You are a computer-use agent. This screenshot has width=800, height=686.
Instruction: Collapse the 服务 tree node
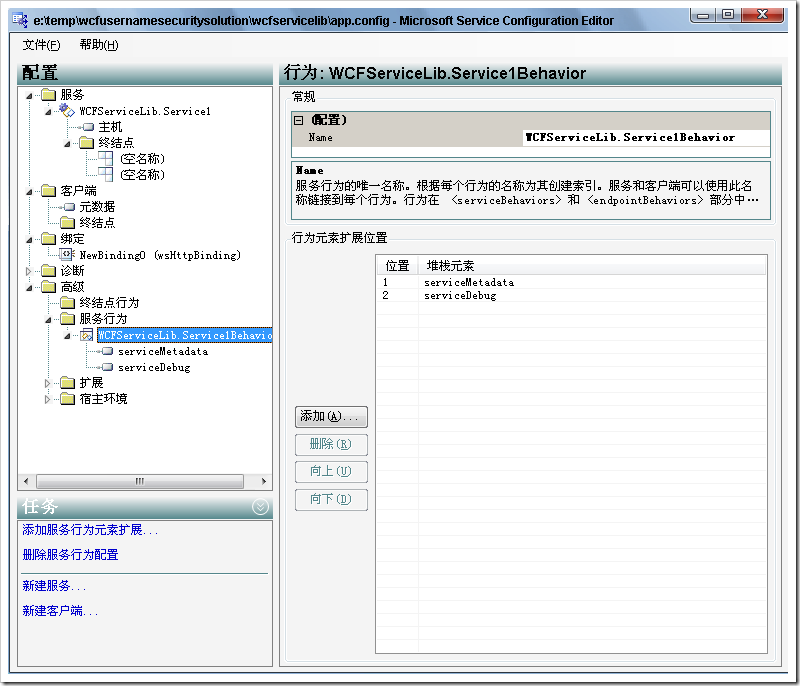29,95
